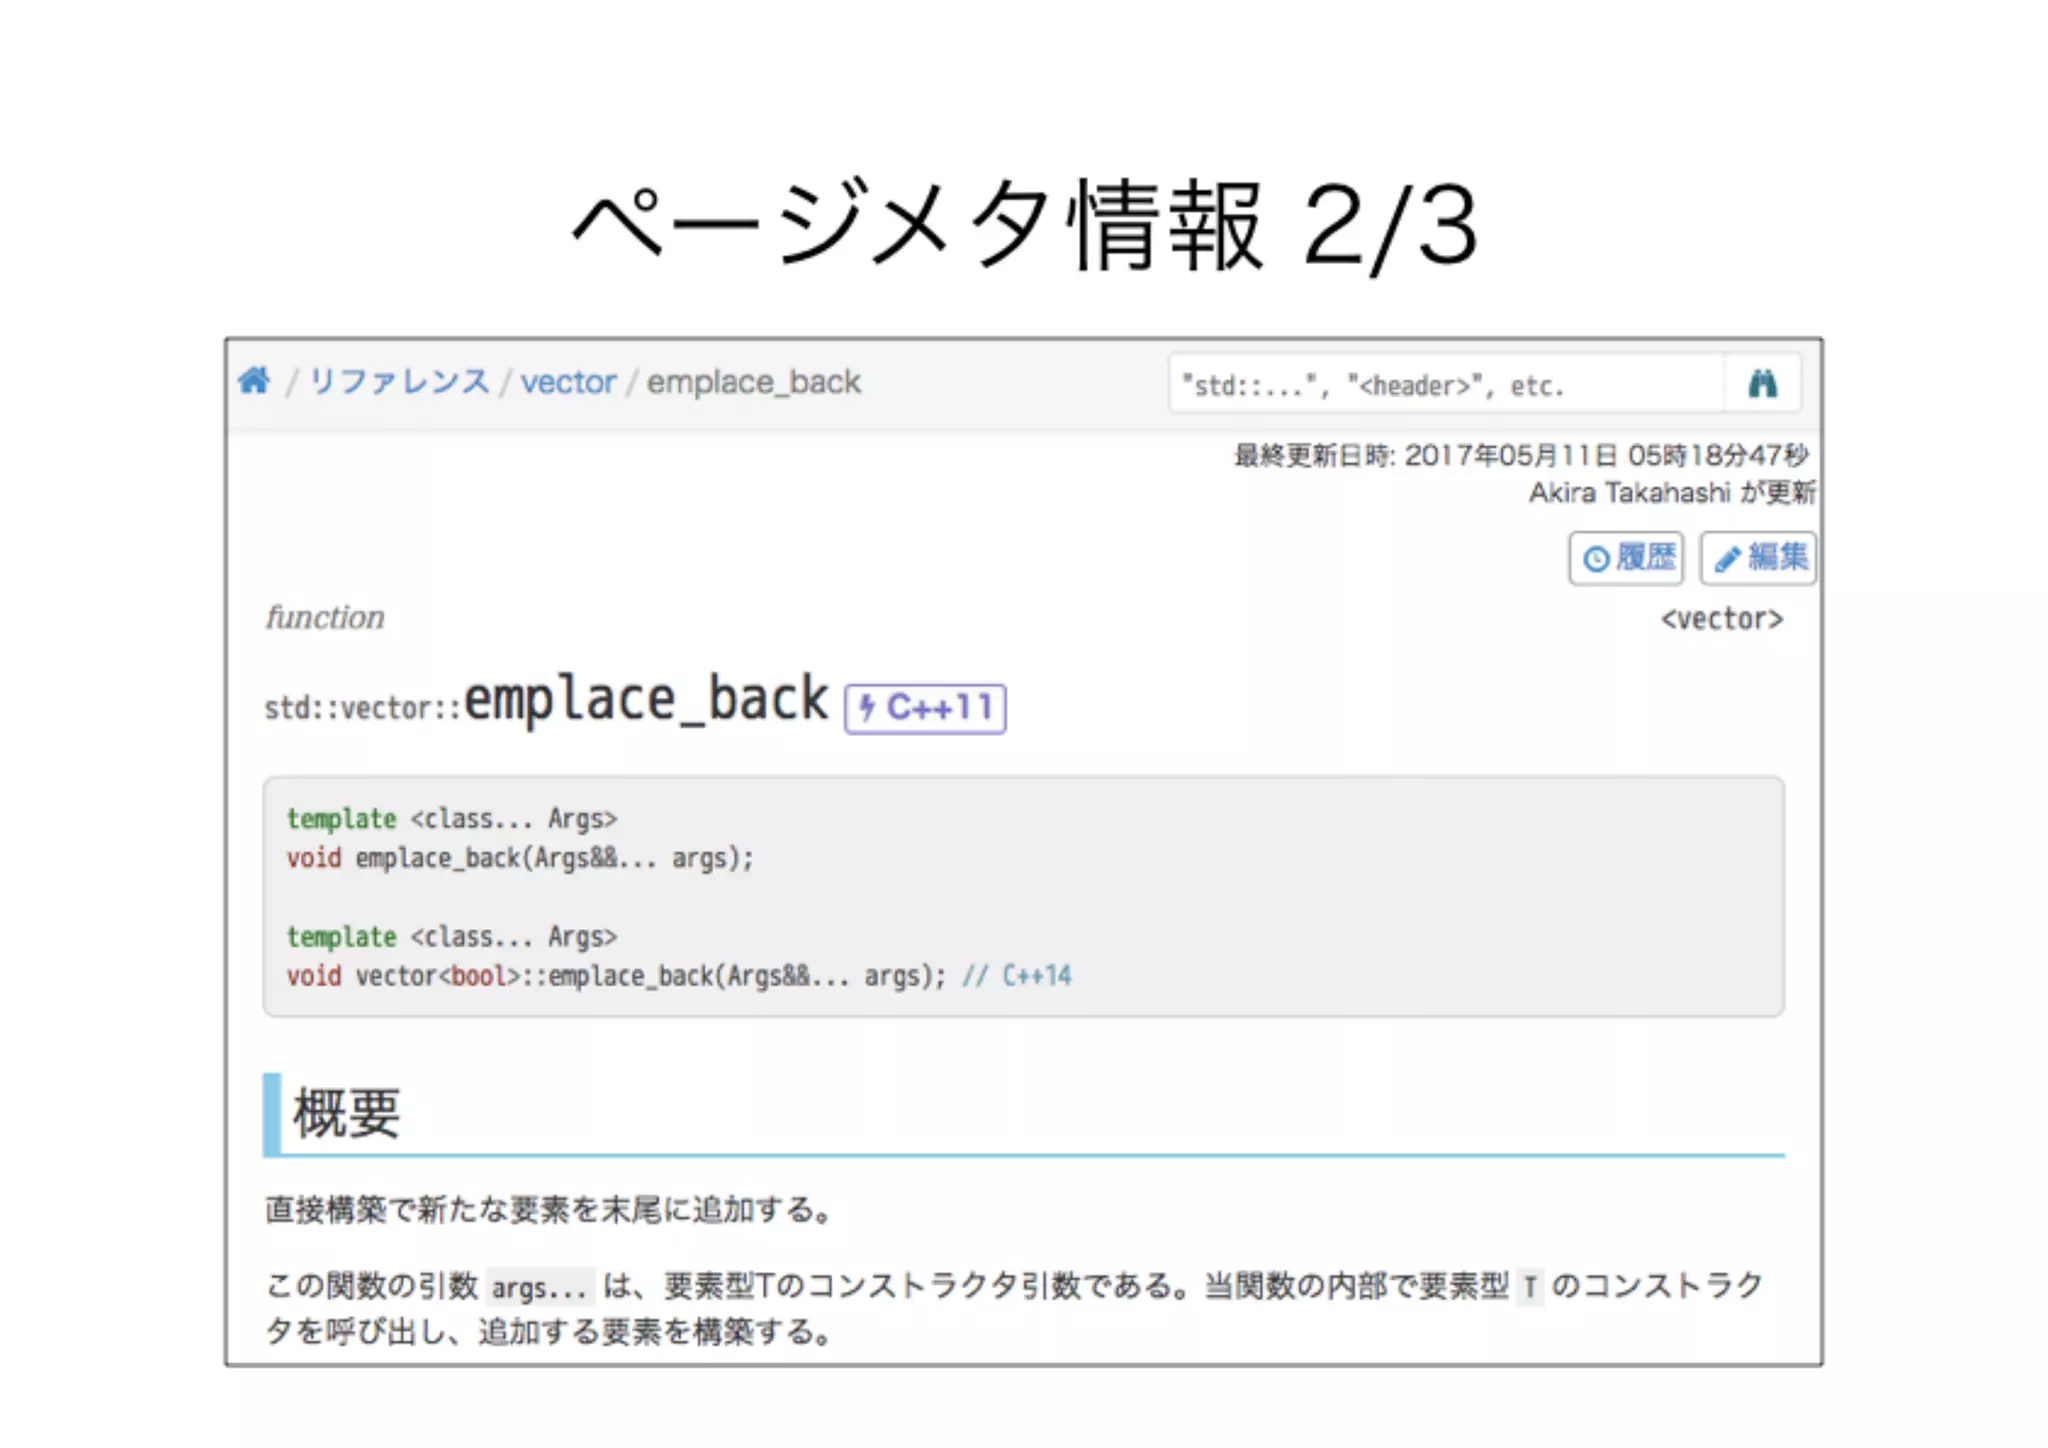Click Akira Takahashi が更新 text

coord(1672,493)
